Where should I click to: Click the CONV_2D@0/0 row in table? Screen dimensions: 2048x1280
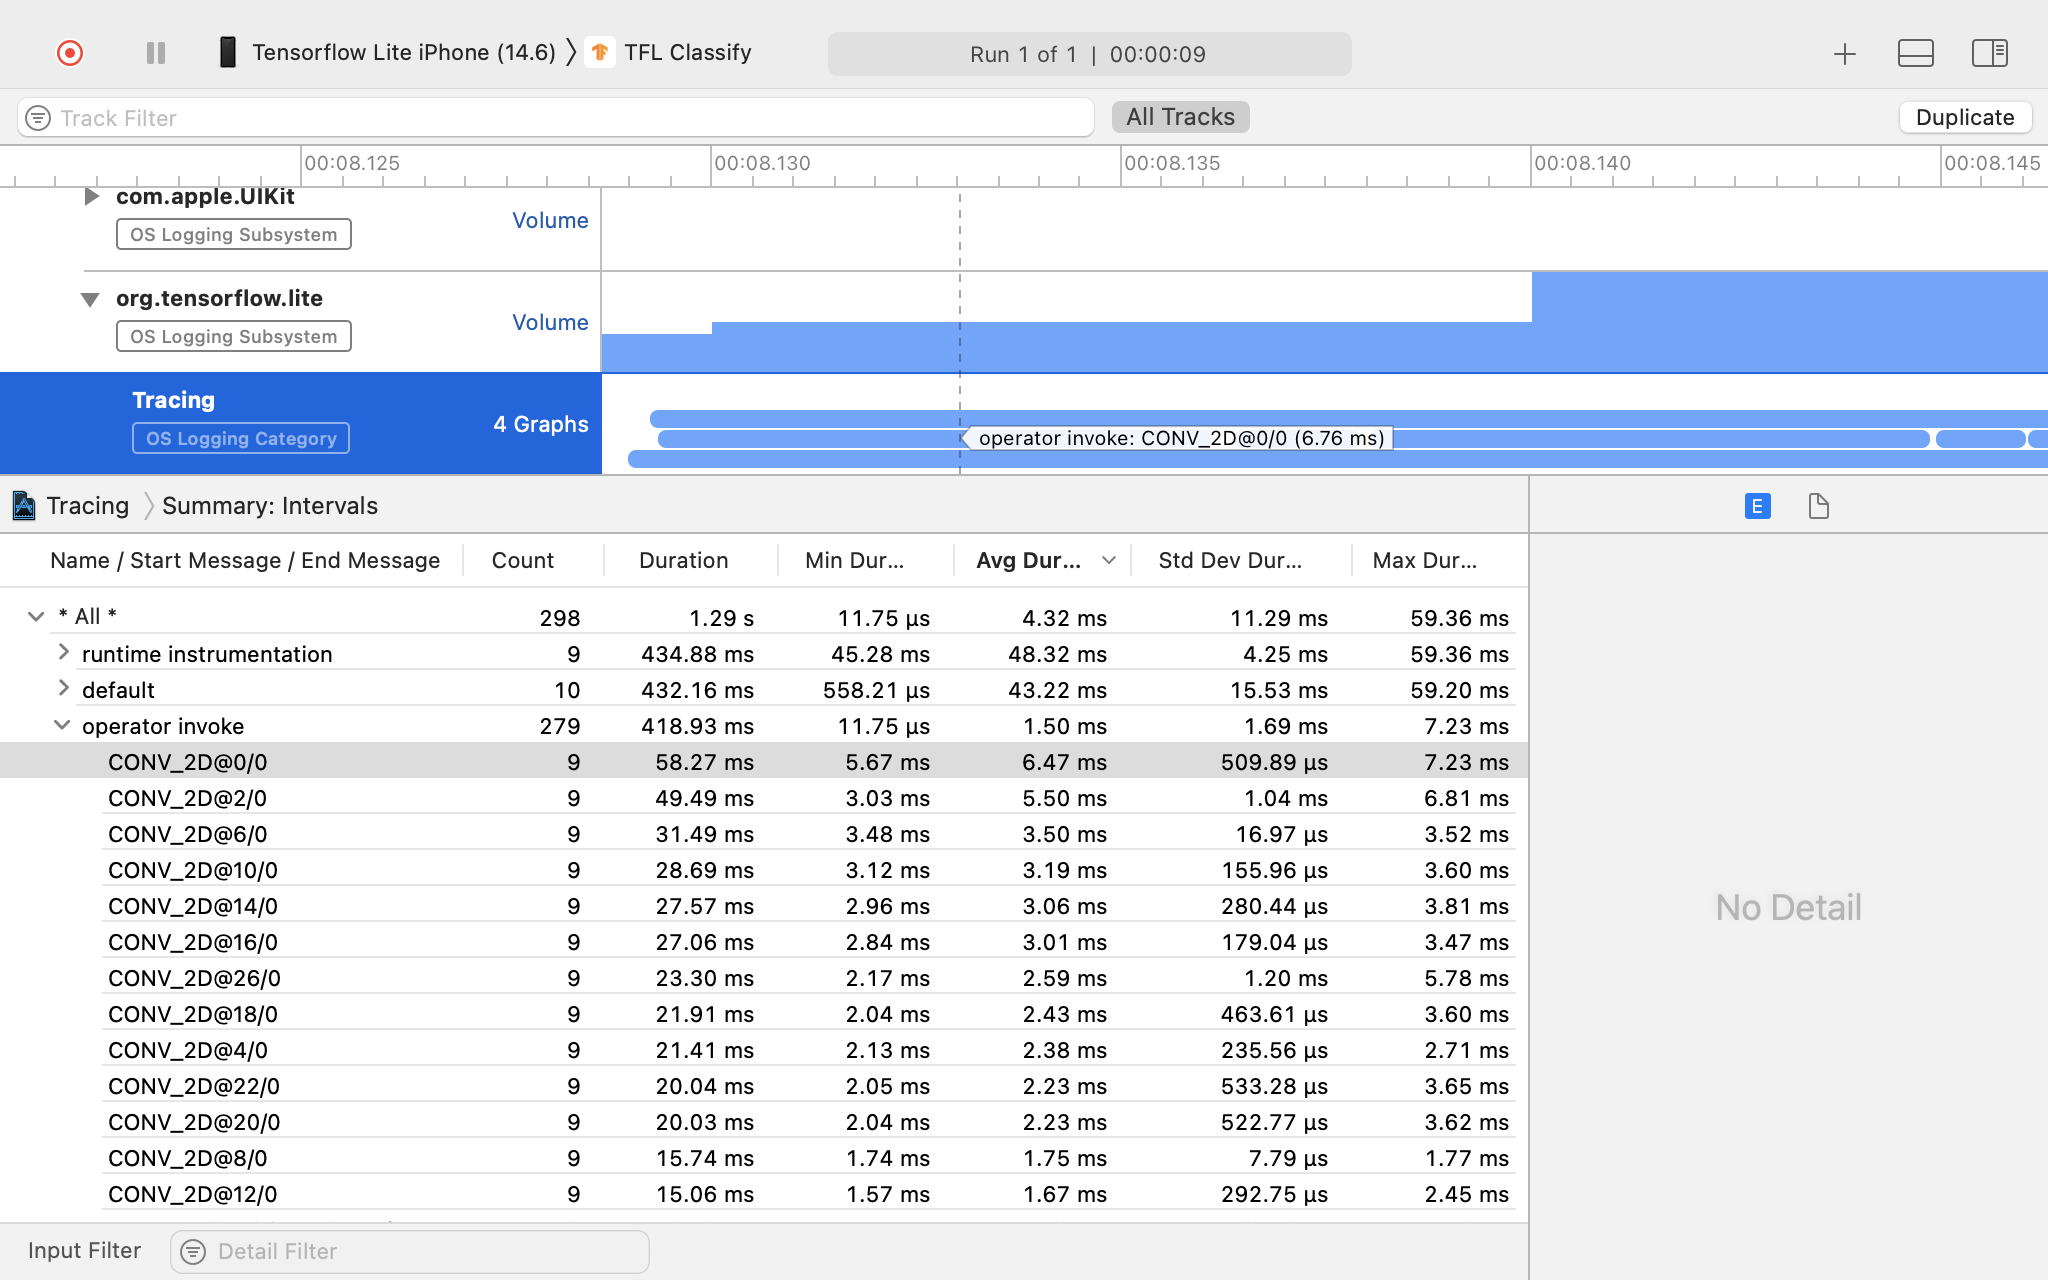click(x=765, y=761)
